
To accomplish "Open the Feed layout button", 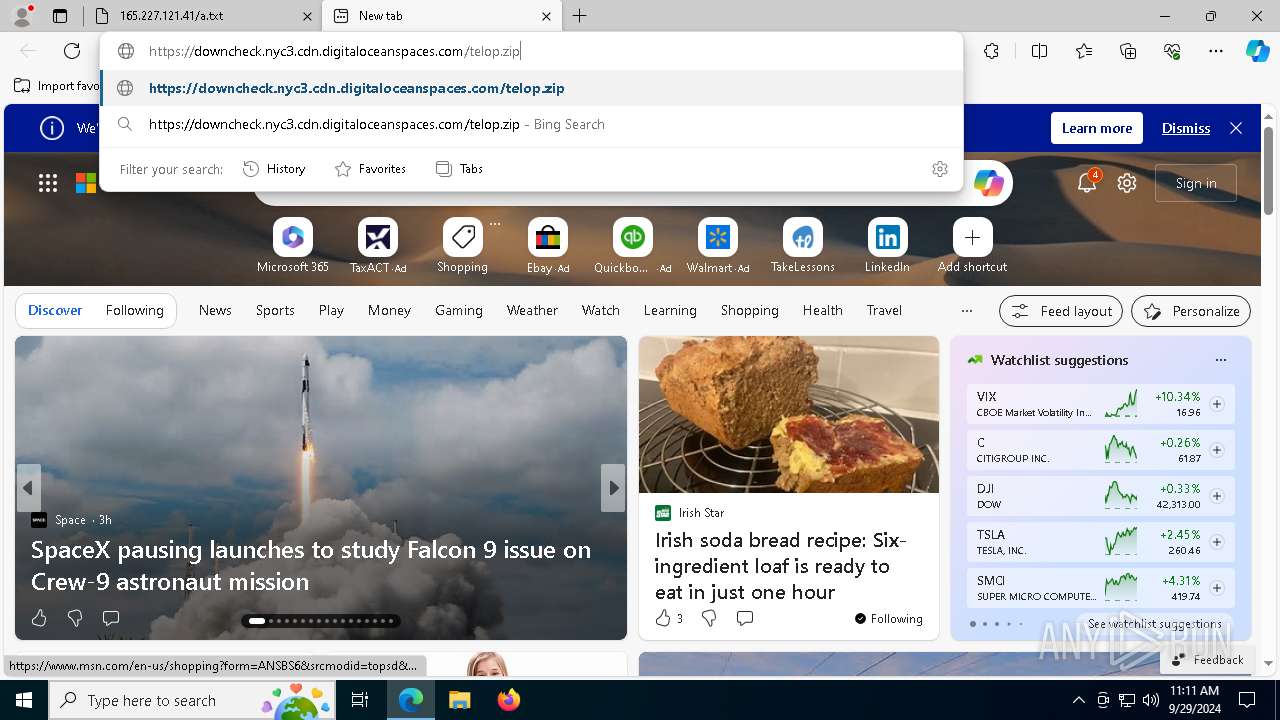I will (1061, 311).
